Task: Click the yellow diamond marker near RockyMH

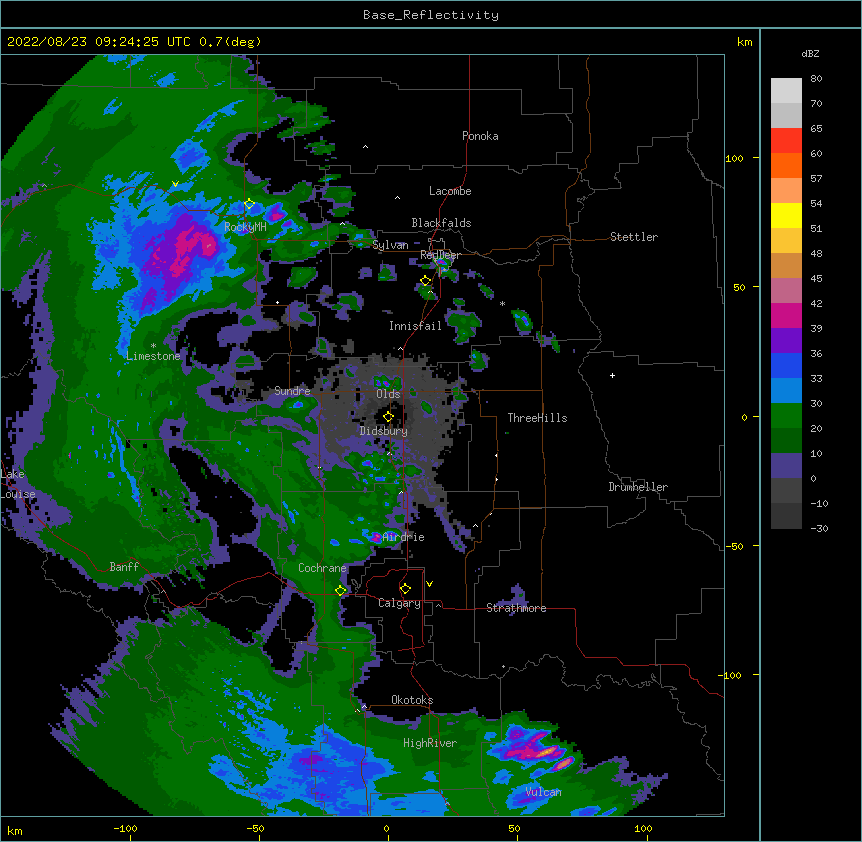Action: point(250,204)
